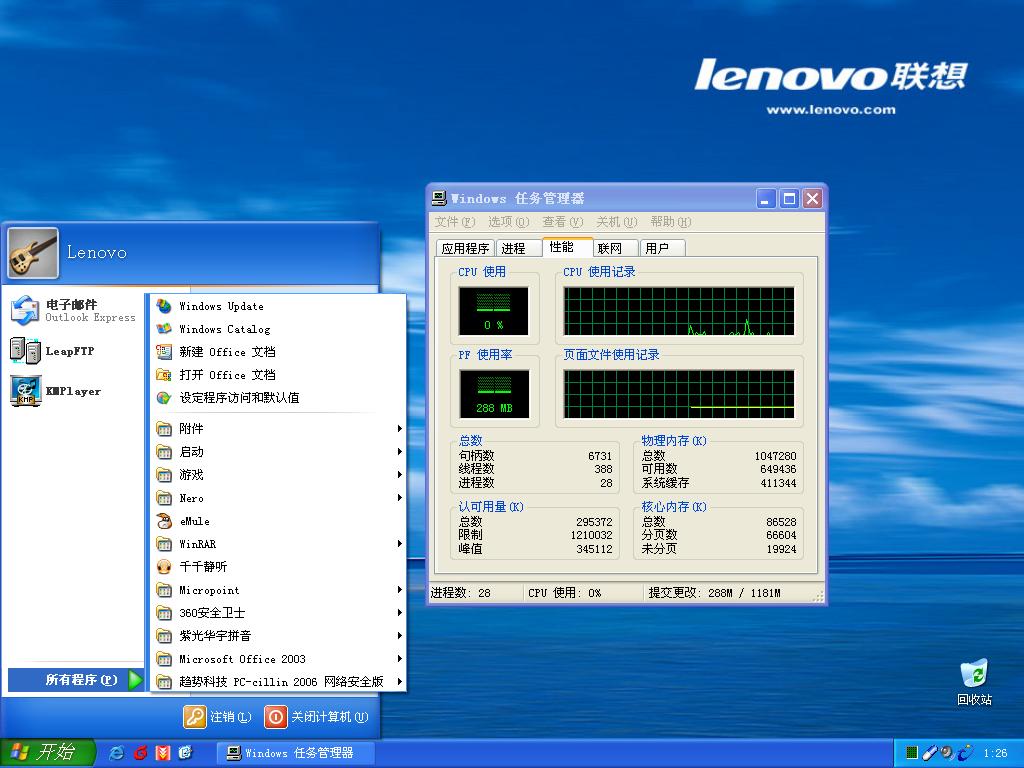
Task: Click the CPU 使用 gauge showing 0 %
Action: click(x=494, y=311)
